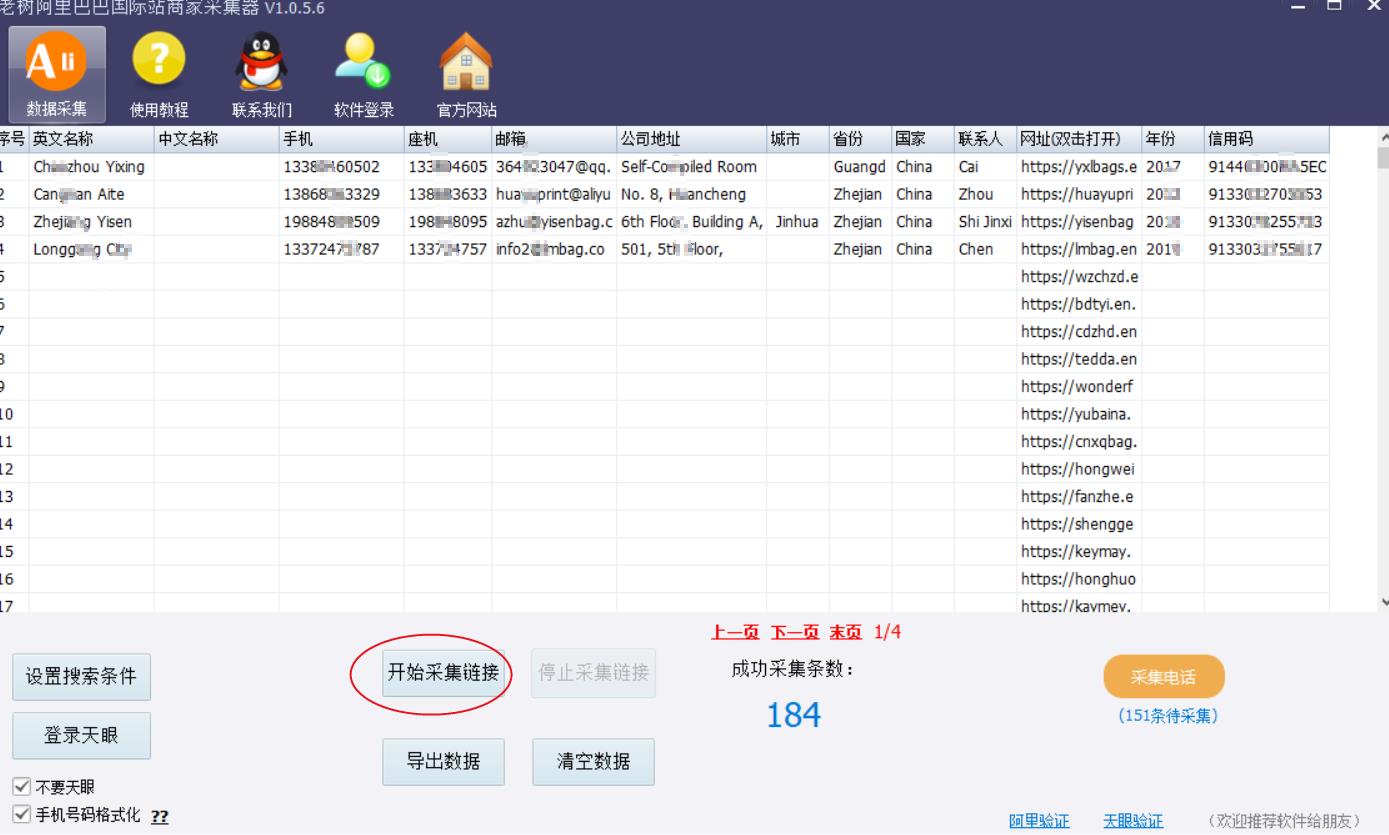Screen dimensions: 1389x835
Task: Click the Self-Compiled Room address cell
Action: 692,167
